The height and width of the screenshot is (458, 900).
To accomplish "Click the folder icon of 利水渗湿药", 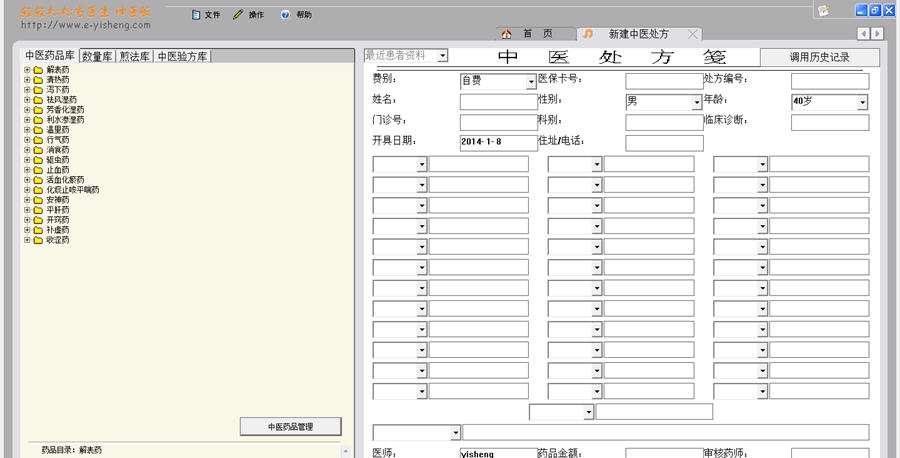I will point(38,120).
